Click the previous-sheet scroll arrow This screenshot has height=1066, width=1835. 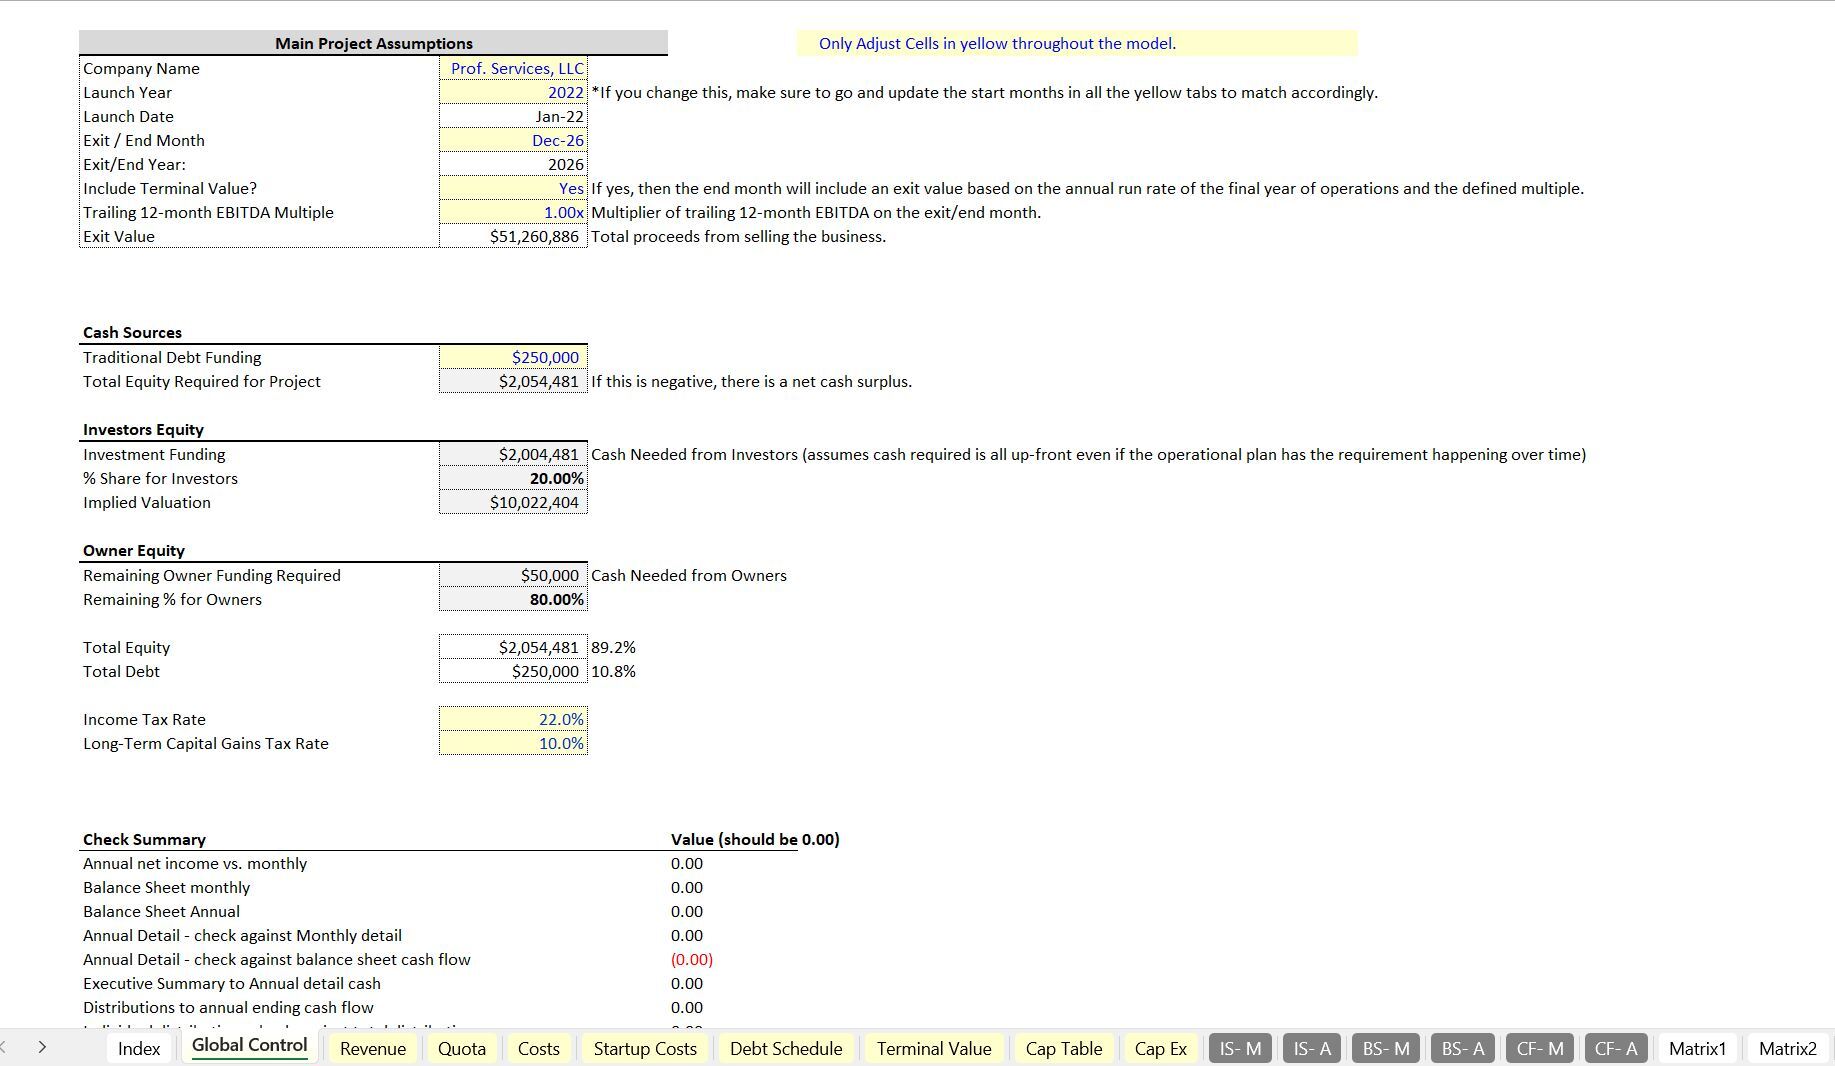pos(4,1047)
